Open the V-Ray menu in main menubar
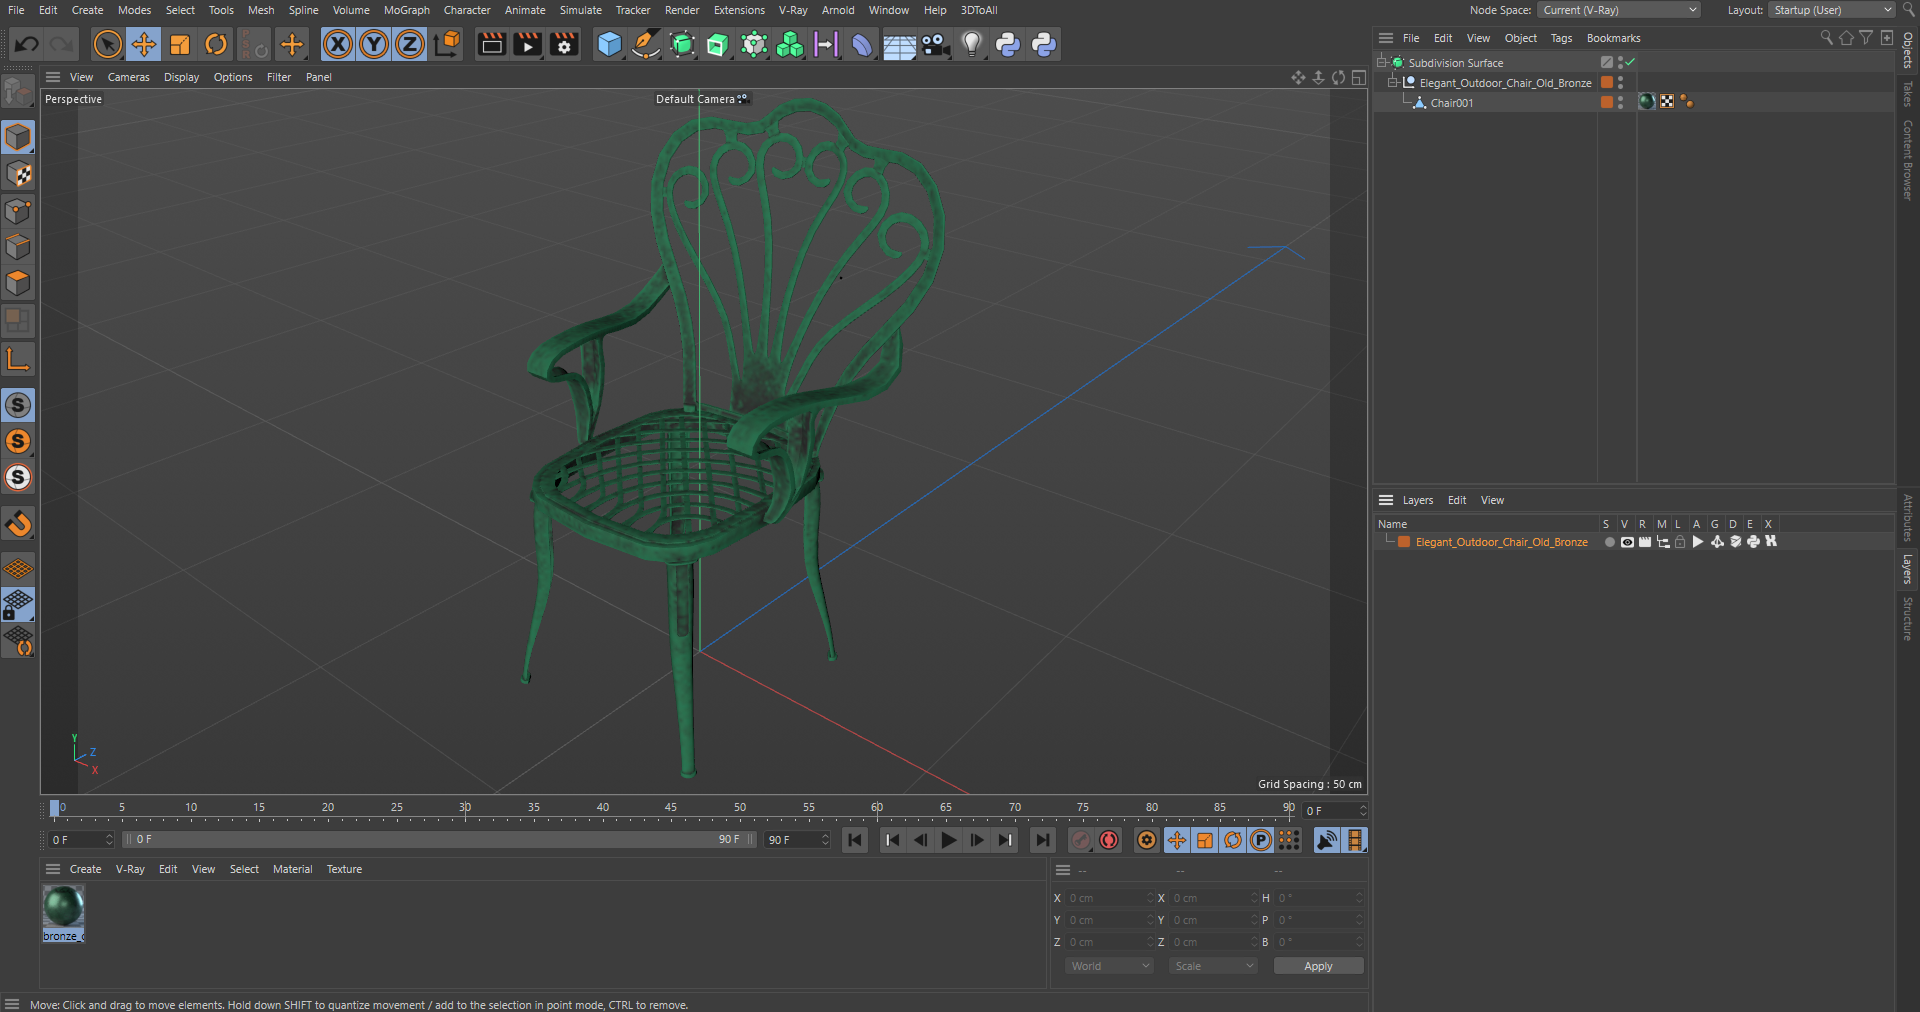The height and width of the screenshot is (1012, 1920). (x=793, y=10)
